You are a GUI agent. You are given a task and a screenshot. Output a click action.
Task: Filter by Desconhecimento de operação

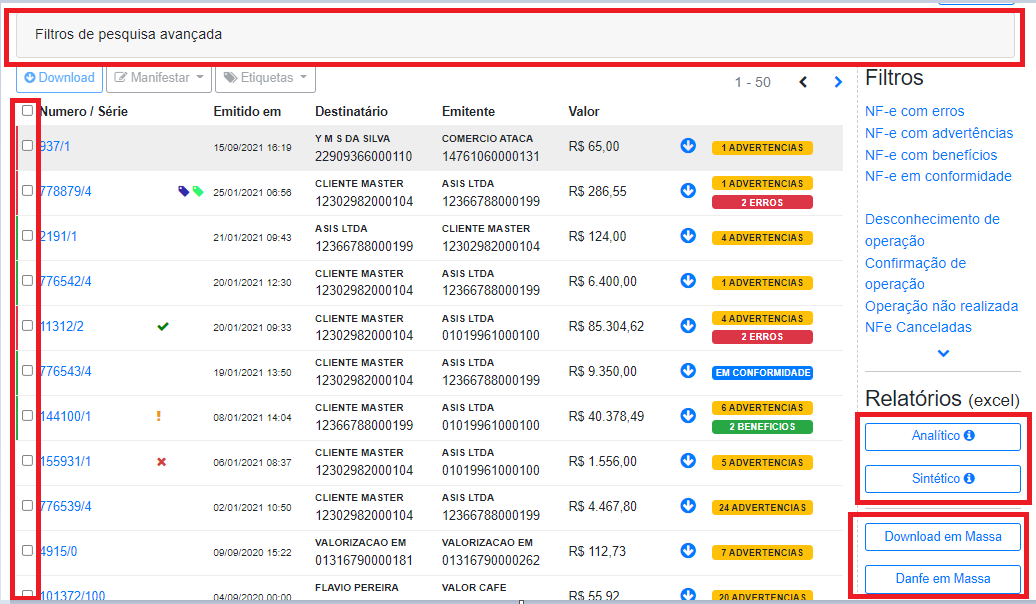[x=932, y=230]
